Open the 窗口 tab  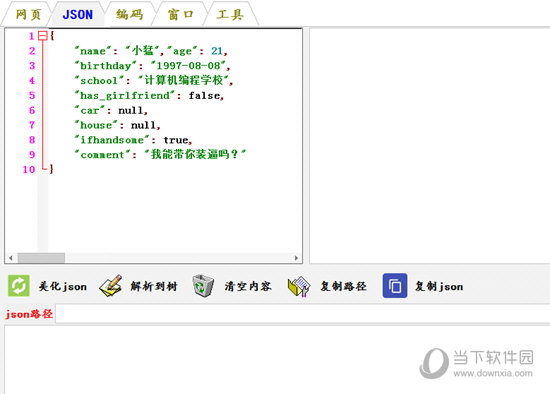click(180, 14)
